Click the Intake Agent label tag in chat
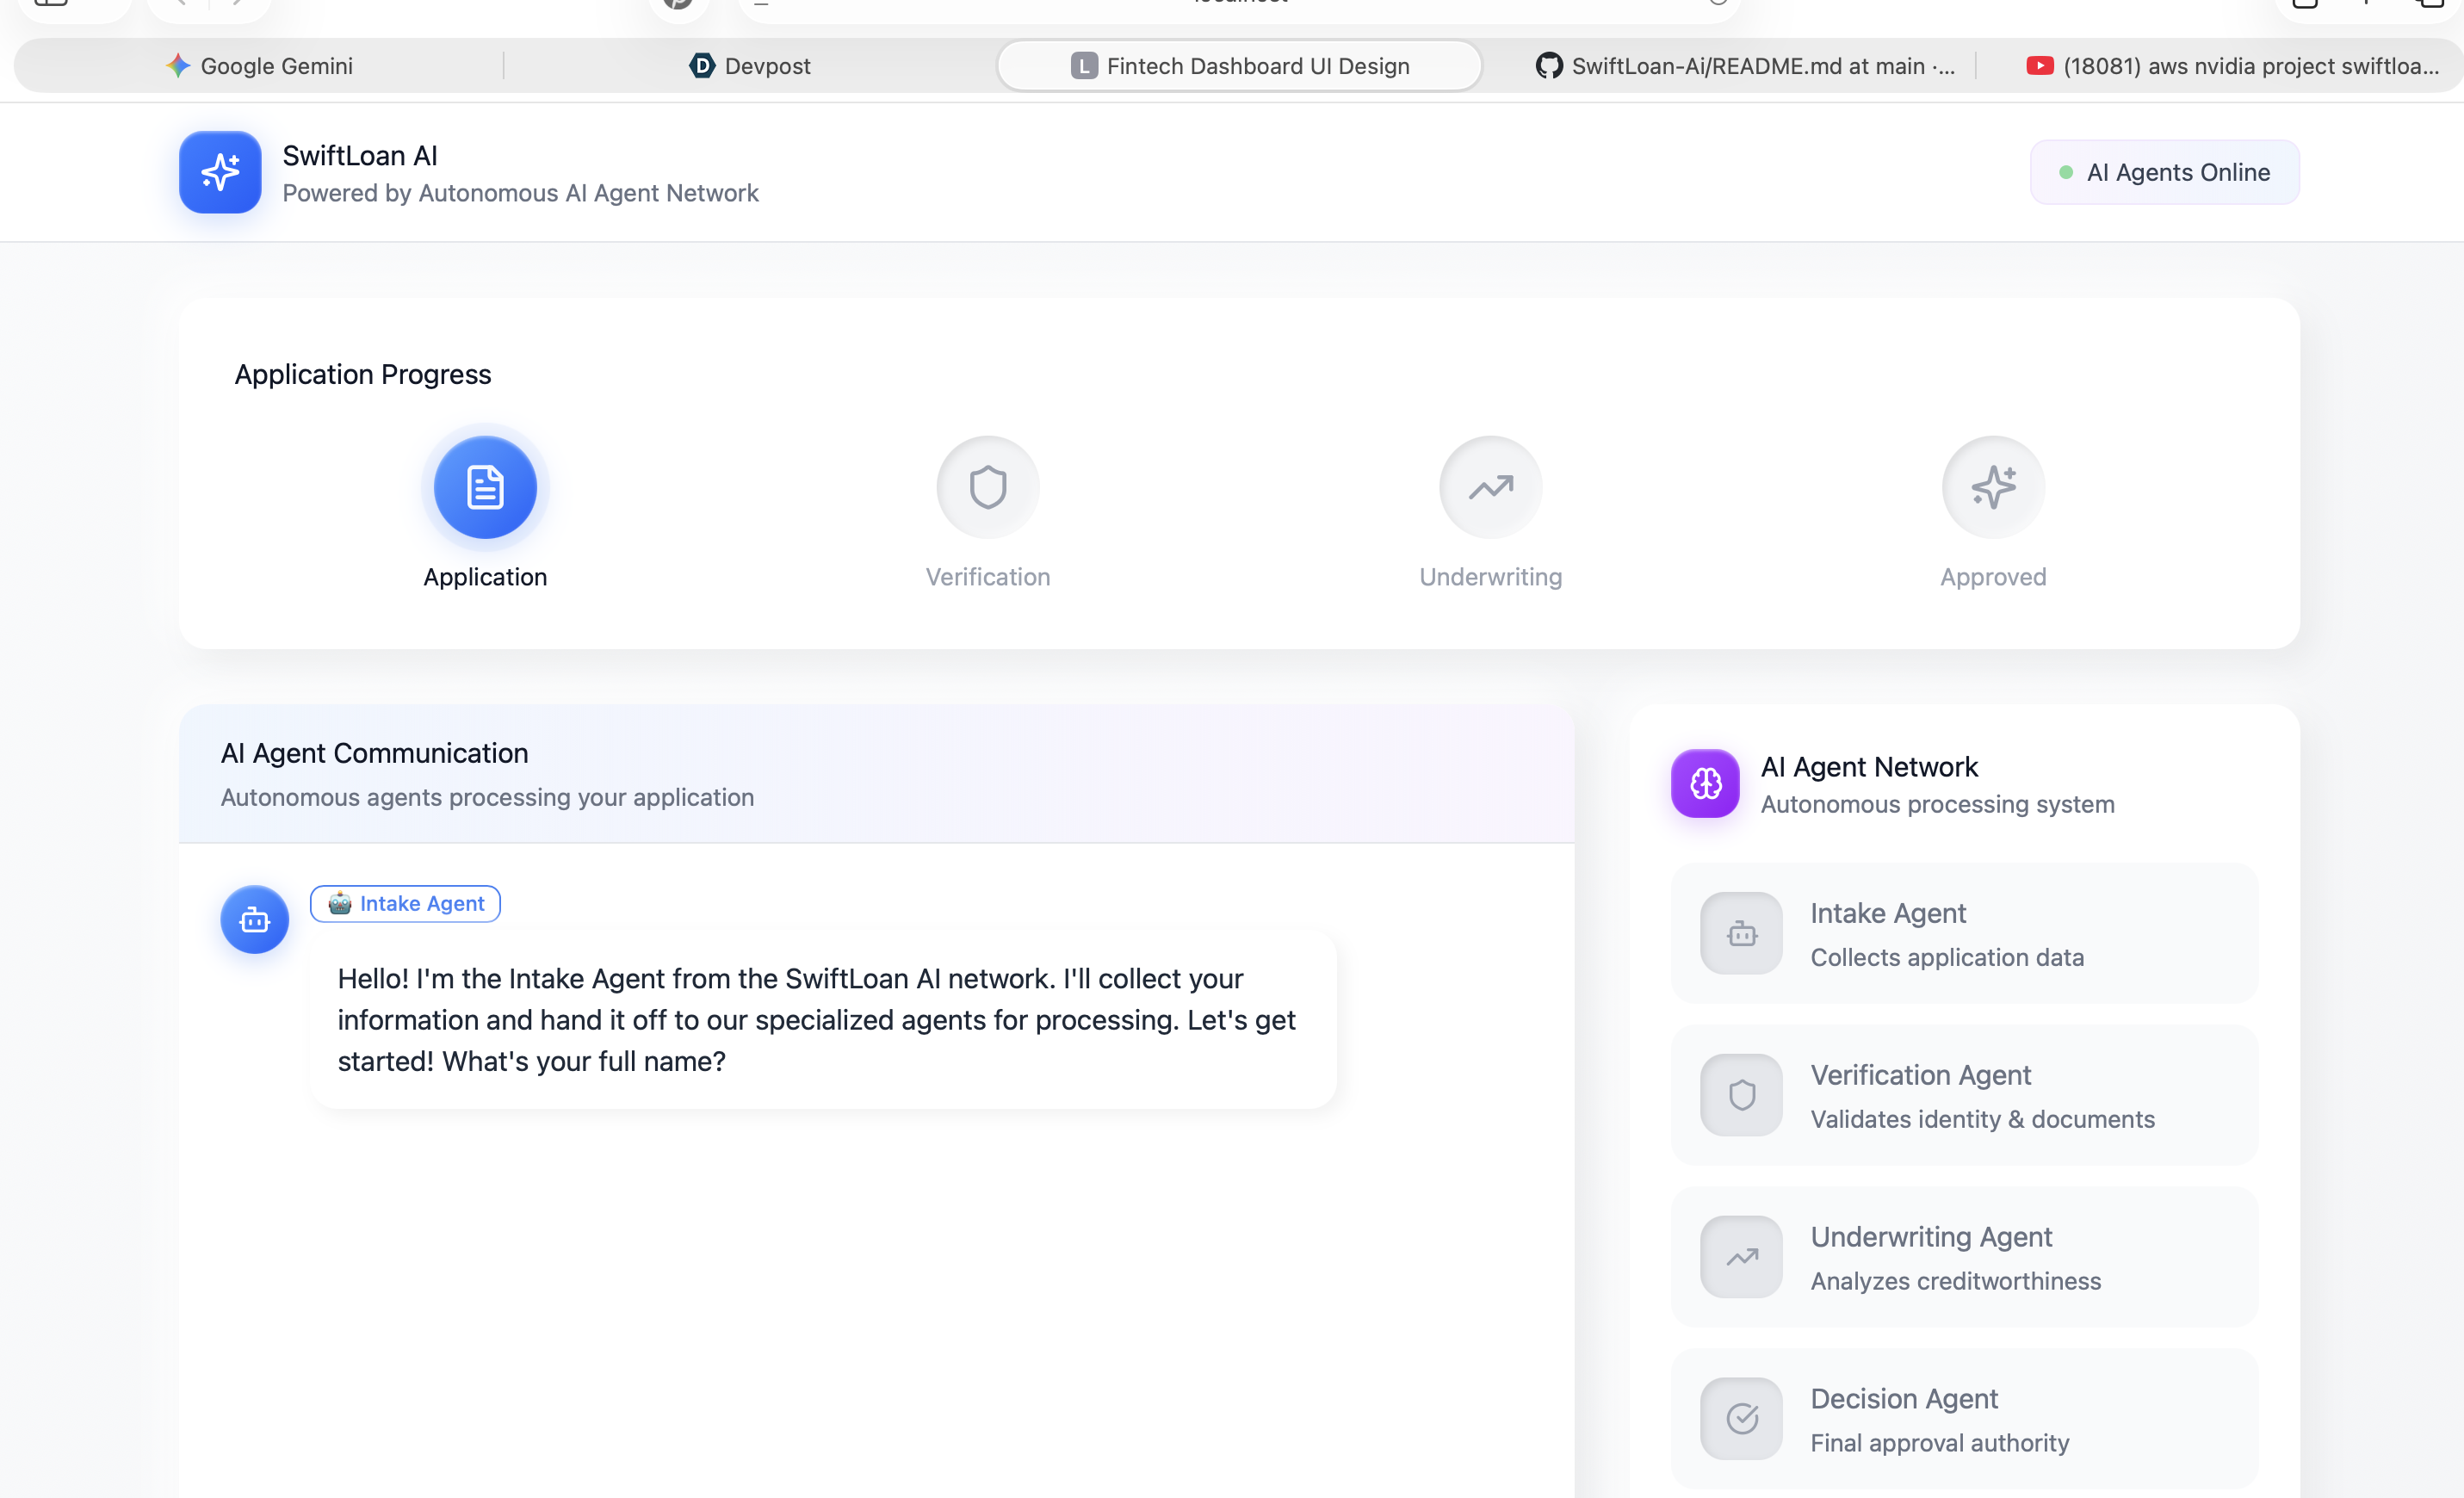This screenshot has height=1498, width=2464. [405, 903]
